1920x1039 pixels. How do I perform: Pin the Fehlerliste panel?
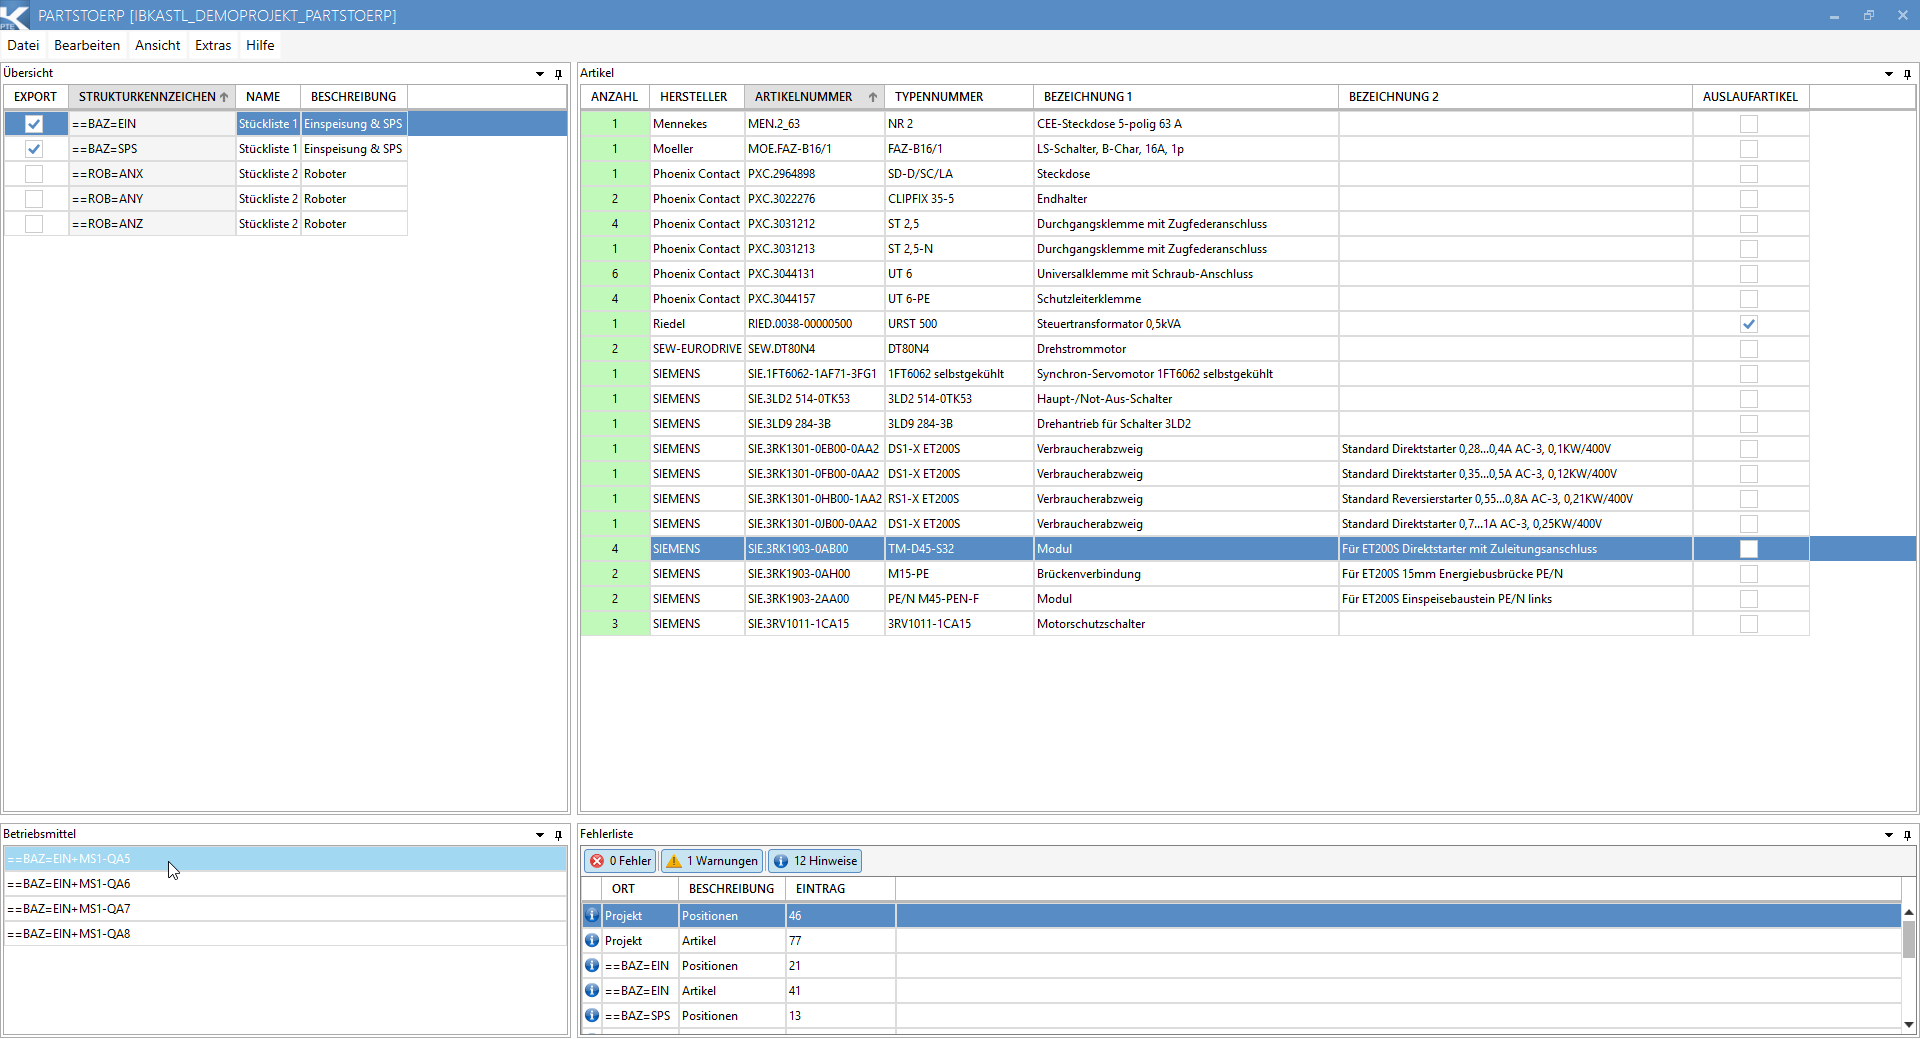1907,834
